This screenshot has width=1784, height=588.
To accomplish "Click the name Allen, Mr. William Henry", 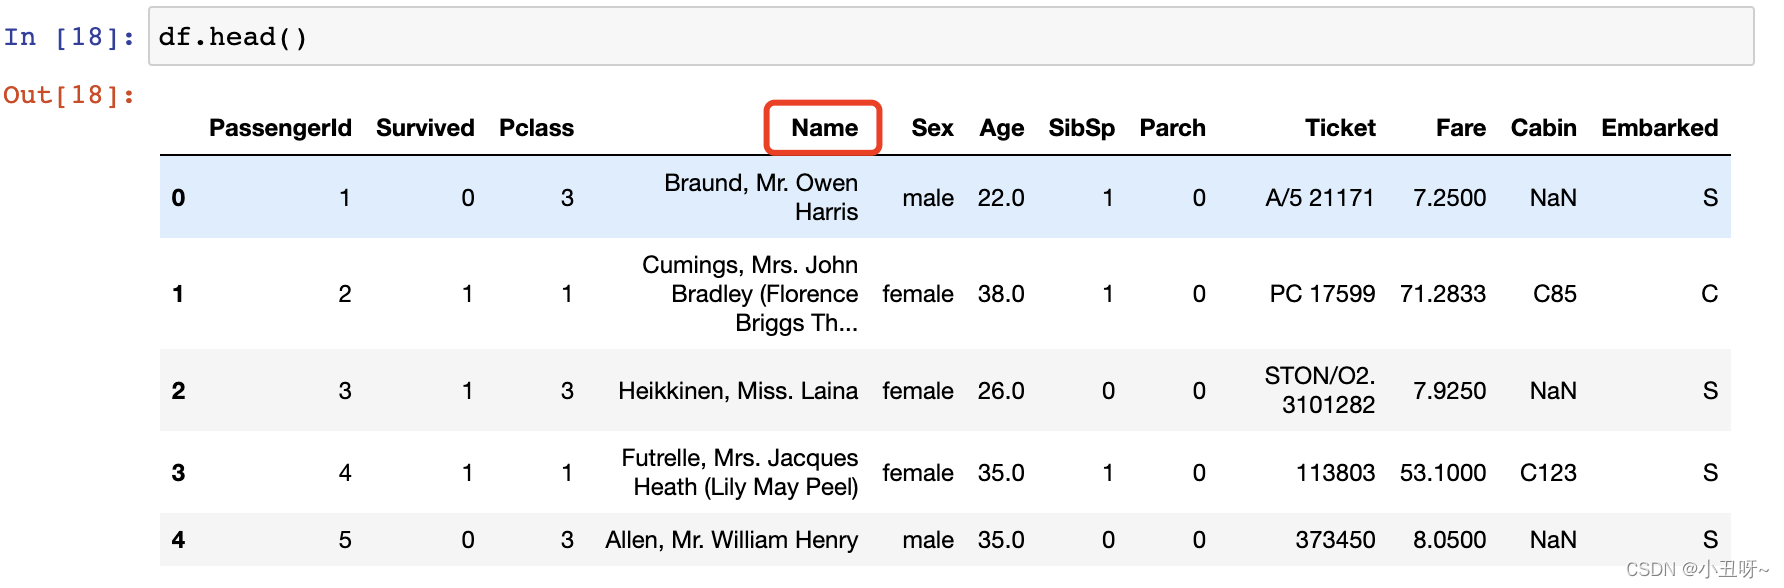I will 731,540.
